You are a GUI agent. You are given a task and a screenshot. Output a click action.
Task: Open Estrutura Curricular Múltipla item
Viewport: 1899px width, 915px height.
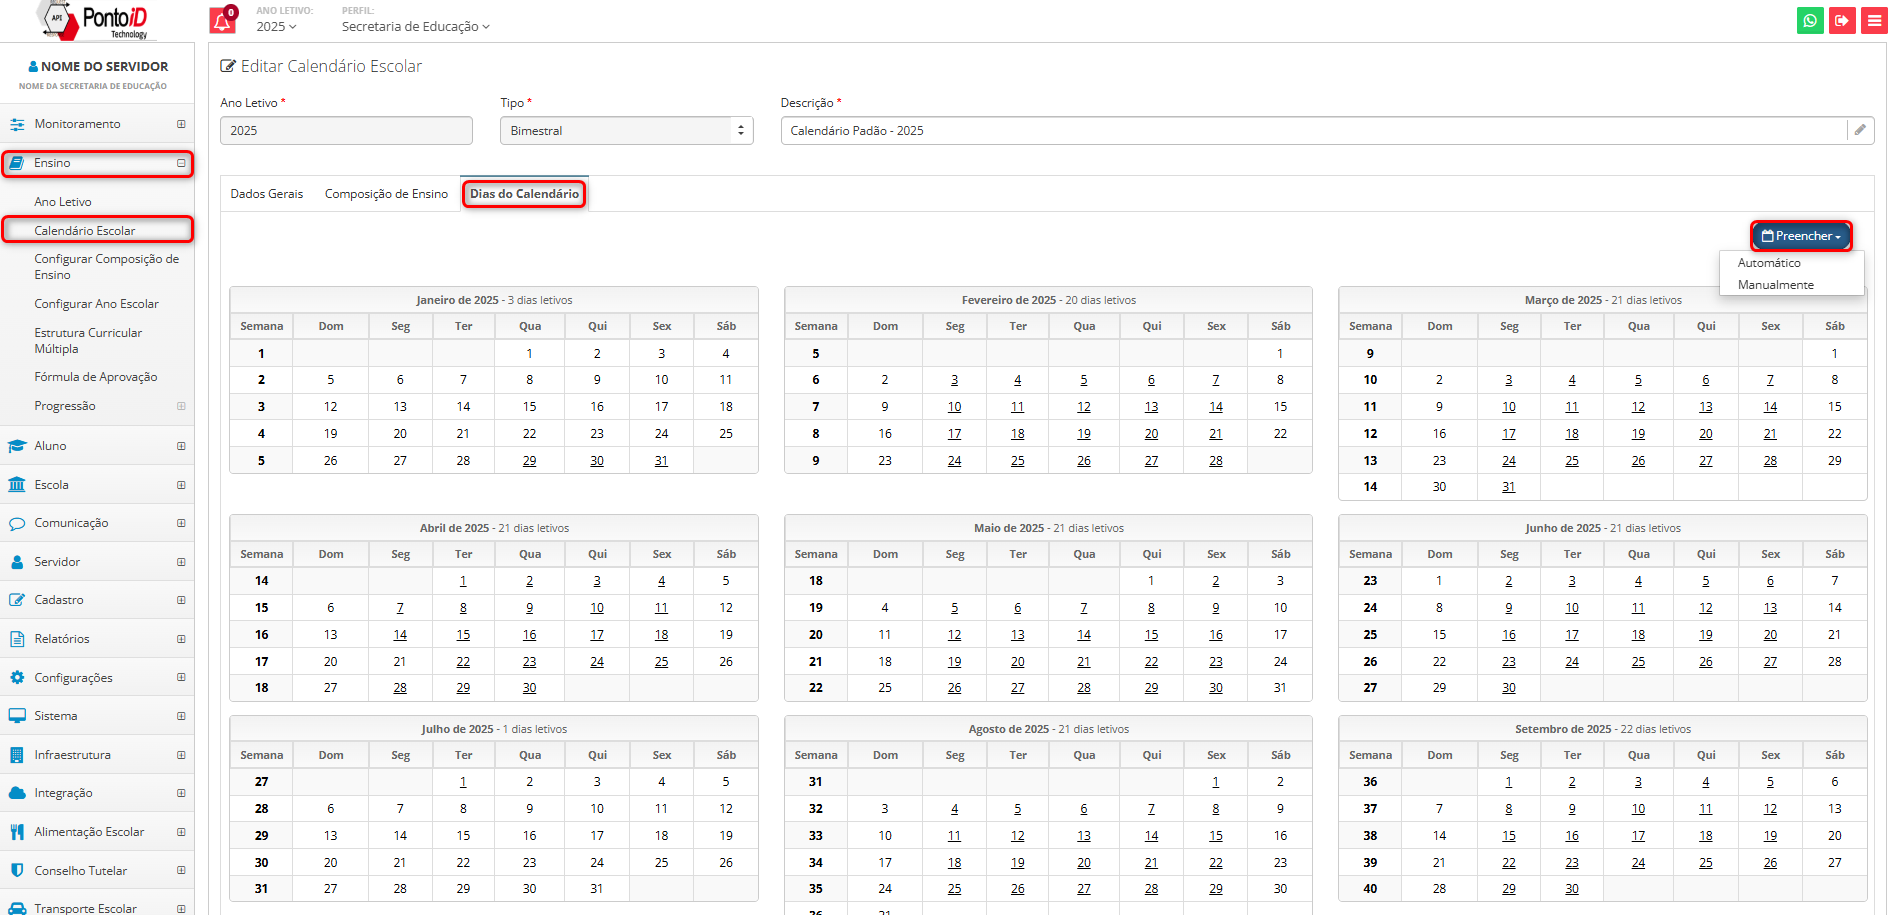coord(88,341)
